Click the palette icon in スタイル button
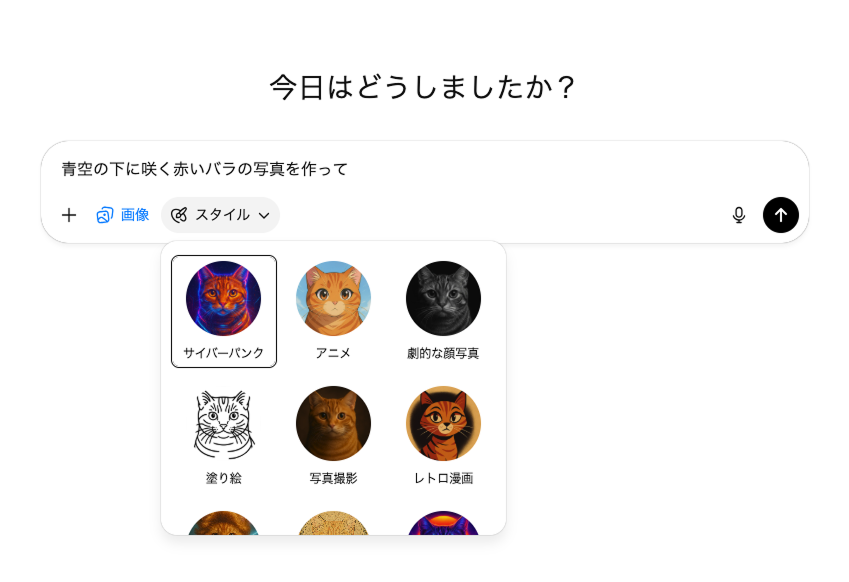Screen dimensions: 849x582 coord(179,215)
